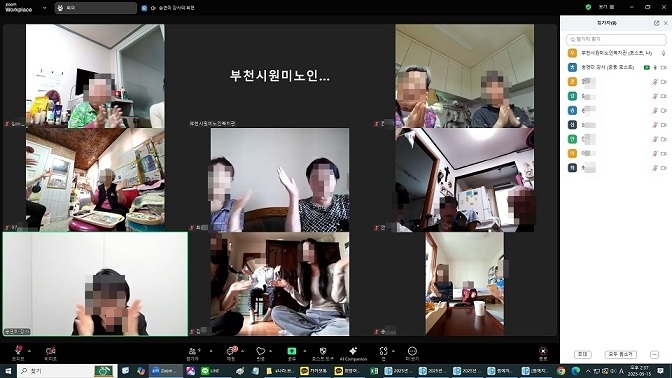Viewport: 672px width, 378px height.
Task: Expand the caret next to Chat
Action: pyautogui.click(x=243, y=351)
